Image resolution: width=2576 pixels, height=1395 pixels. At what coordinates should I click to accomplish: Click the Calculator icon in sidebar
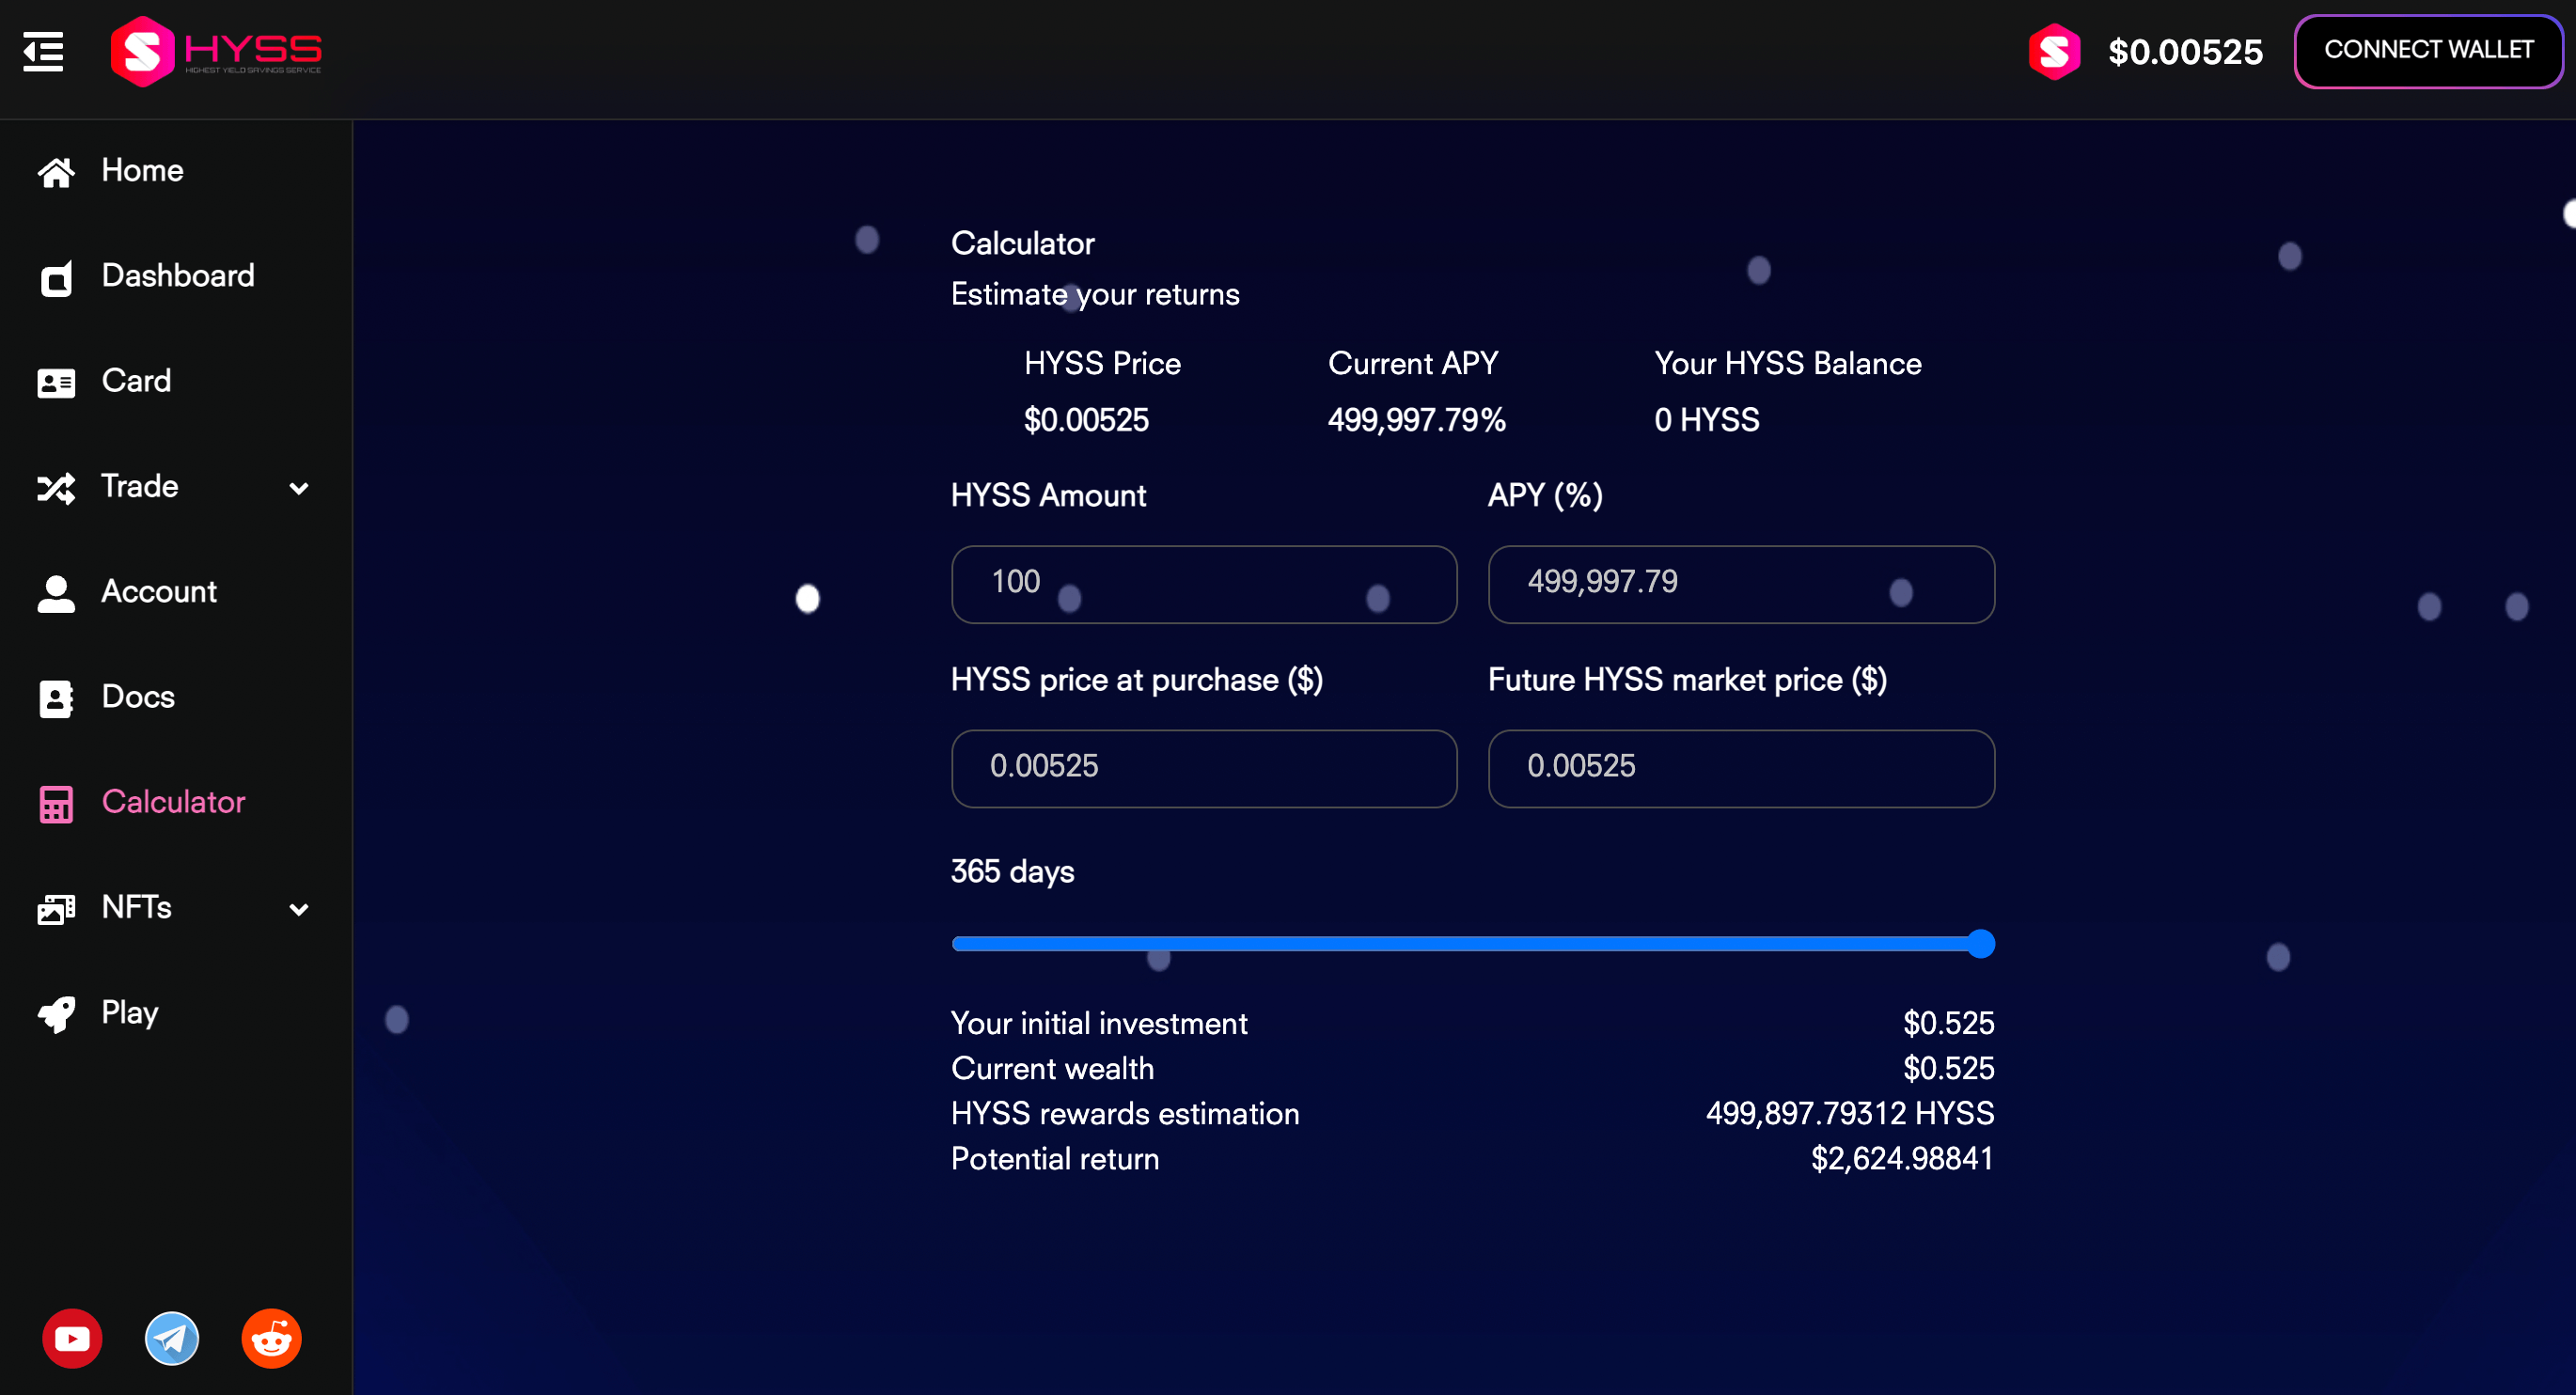point(56,804)
